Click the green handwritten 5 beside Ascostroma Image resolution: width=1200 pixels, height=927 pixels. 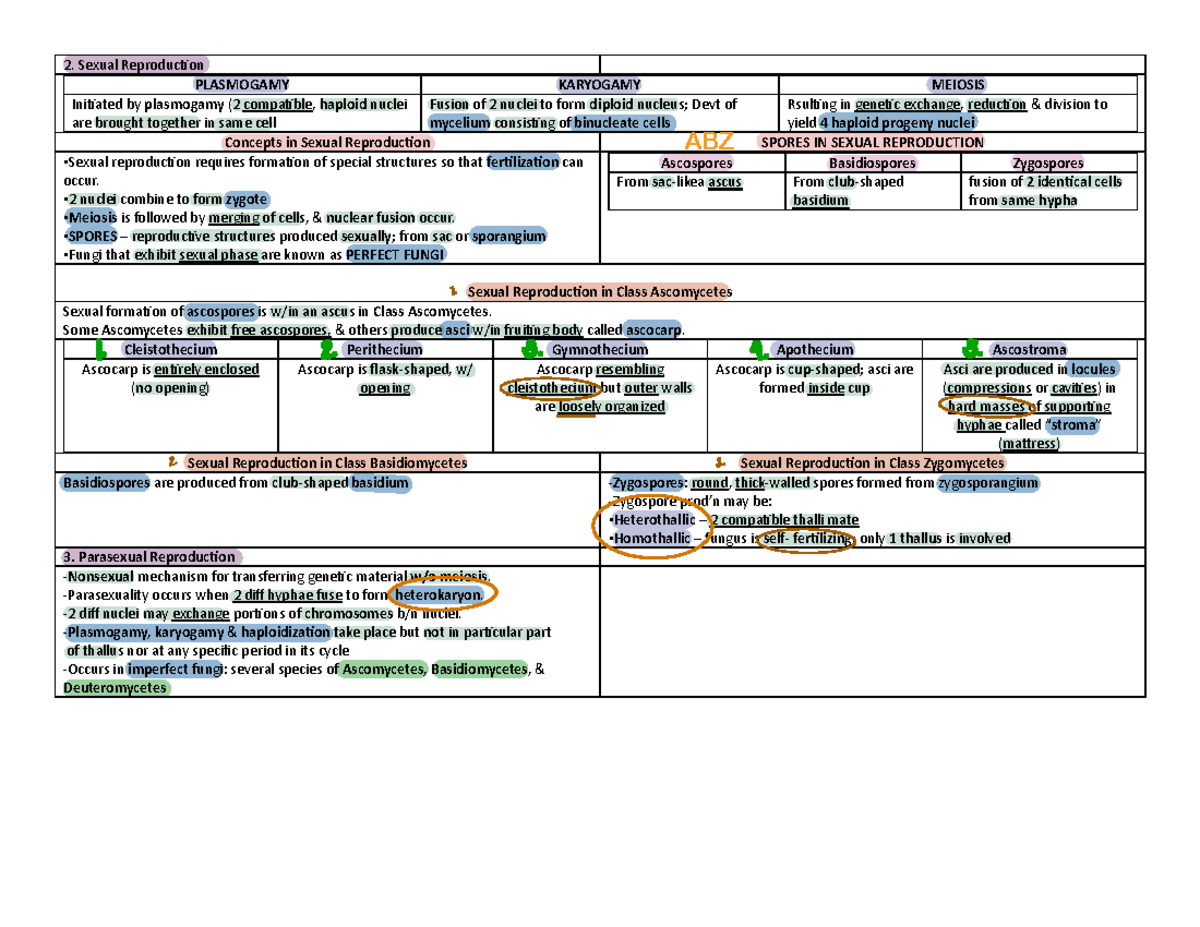968,349
